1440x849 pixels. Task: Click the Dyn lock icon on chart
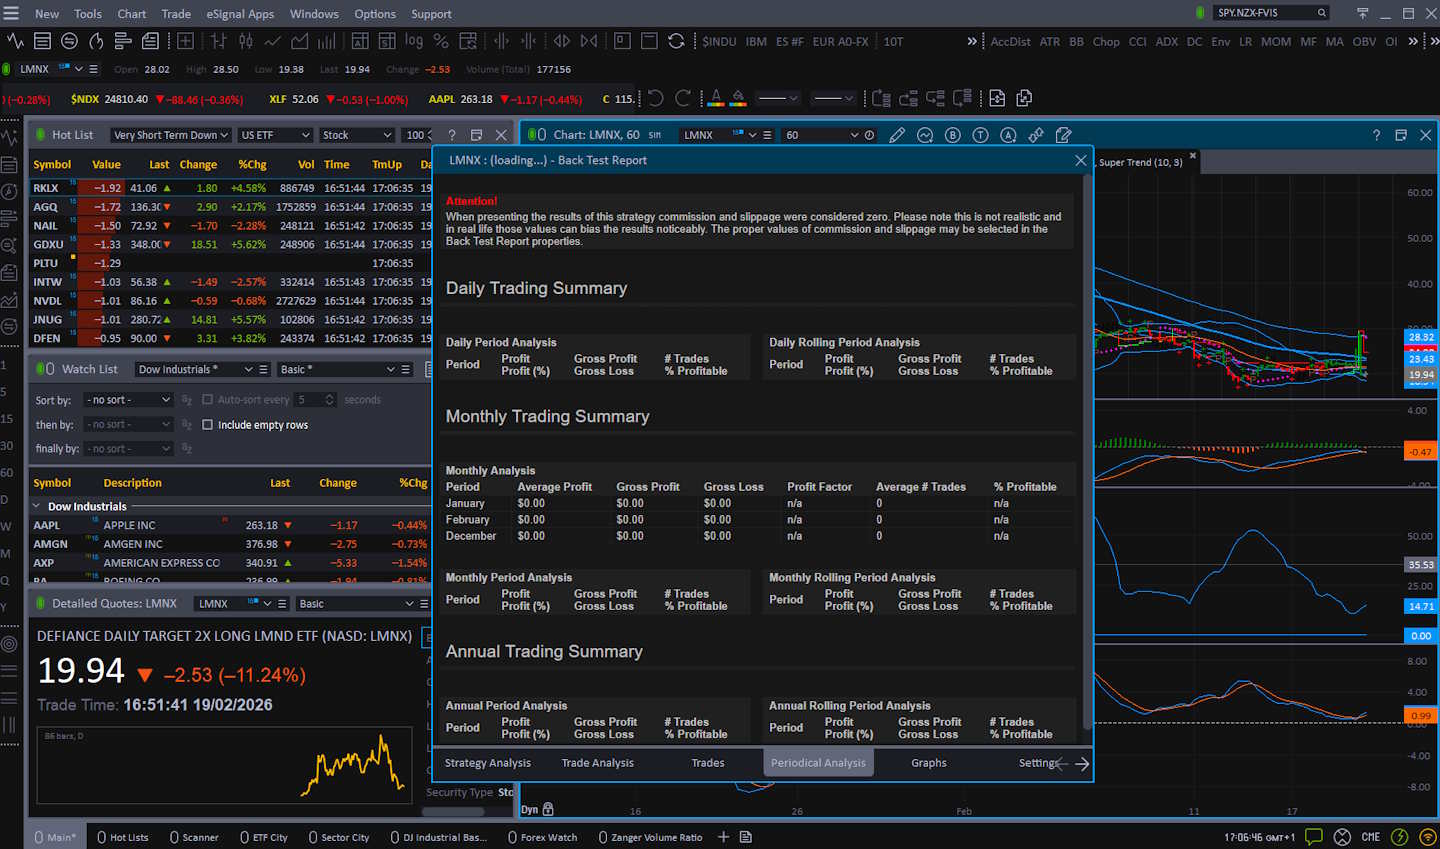pos(548,809)
